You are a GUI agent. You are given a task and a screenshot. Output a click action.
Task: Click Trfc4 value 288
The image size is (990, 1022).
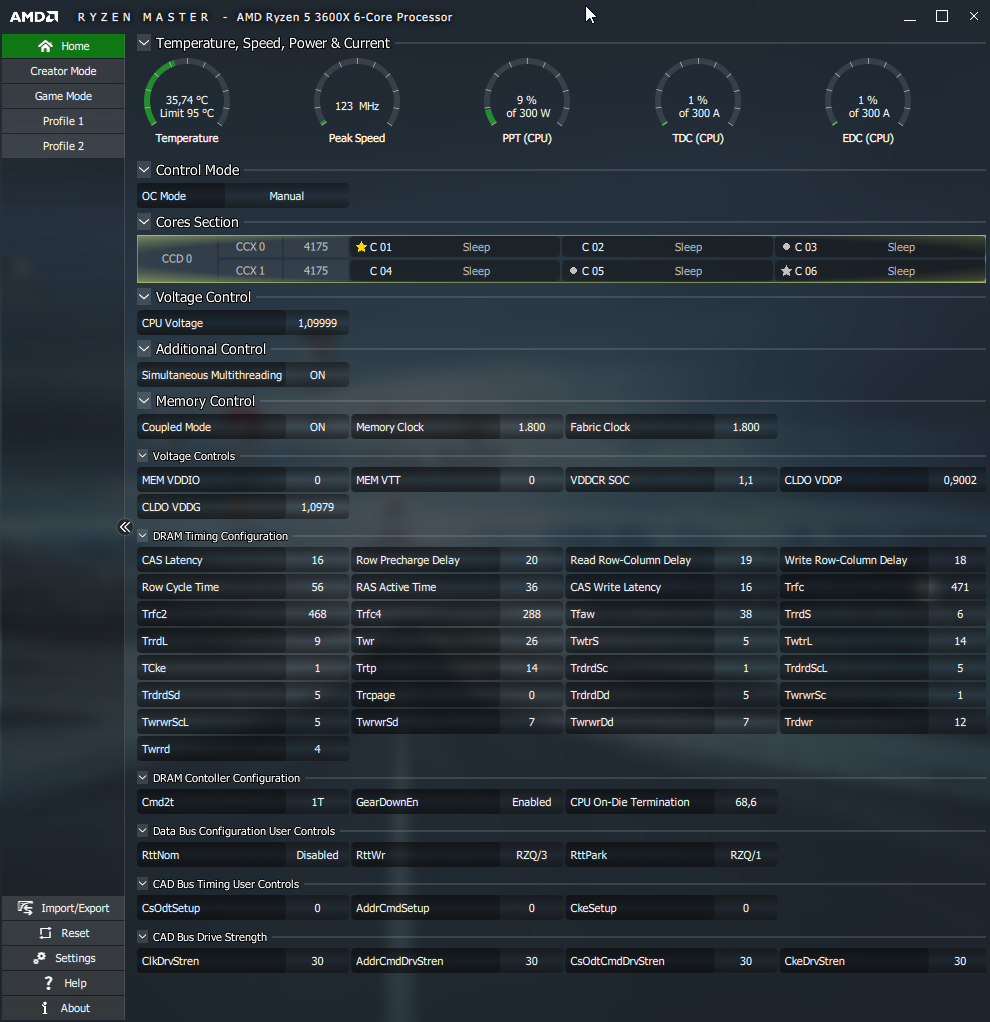click(x=531, y=614)
